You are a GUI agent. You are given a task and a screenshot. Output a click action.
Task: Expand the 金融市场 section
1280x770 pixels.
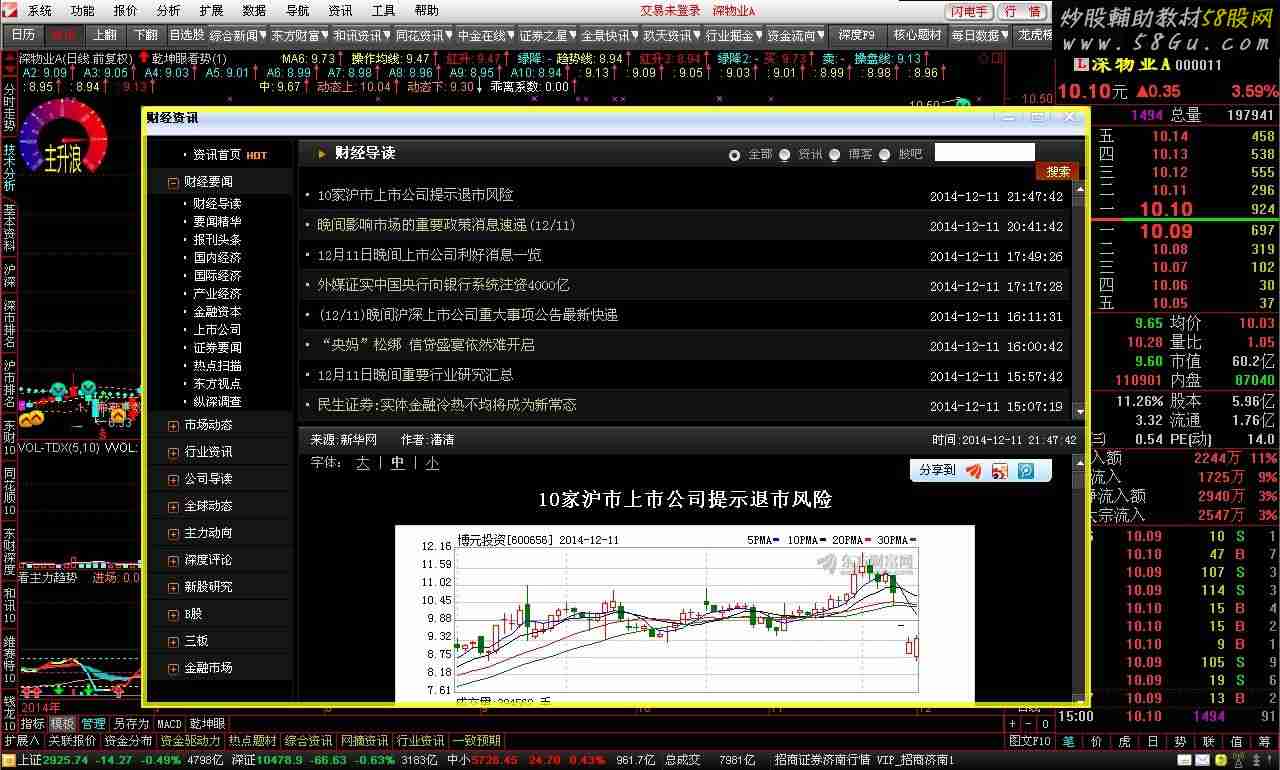pos(174,668)
